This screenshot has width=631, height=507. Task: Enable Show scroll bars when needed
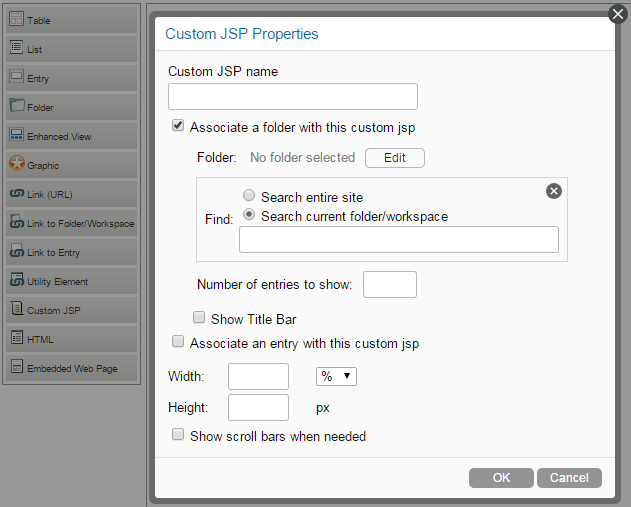click(x=178, y=435)
